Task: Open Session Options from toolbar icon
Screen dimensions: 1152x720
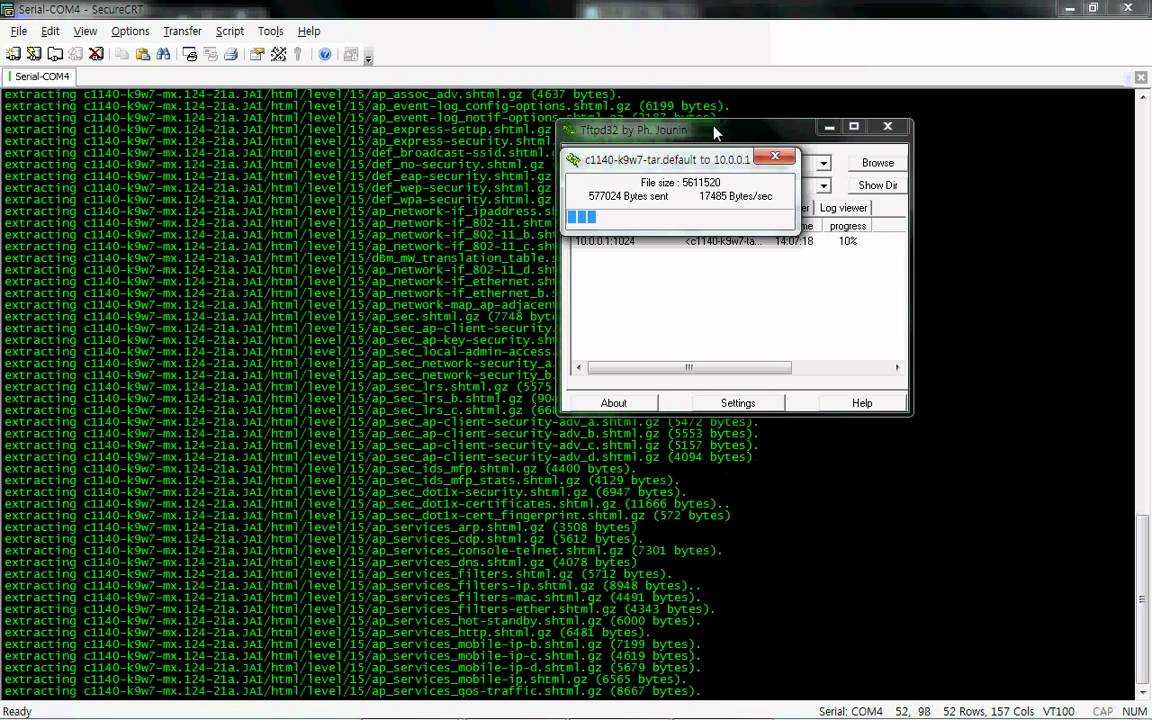Action: [256, 54]
